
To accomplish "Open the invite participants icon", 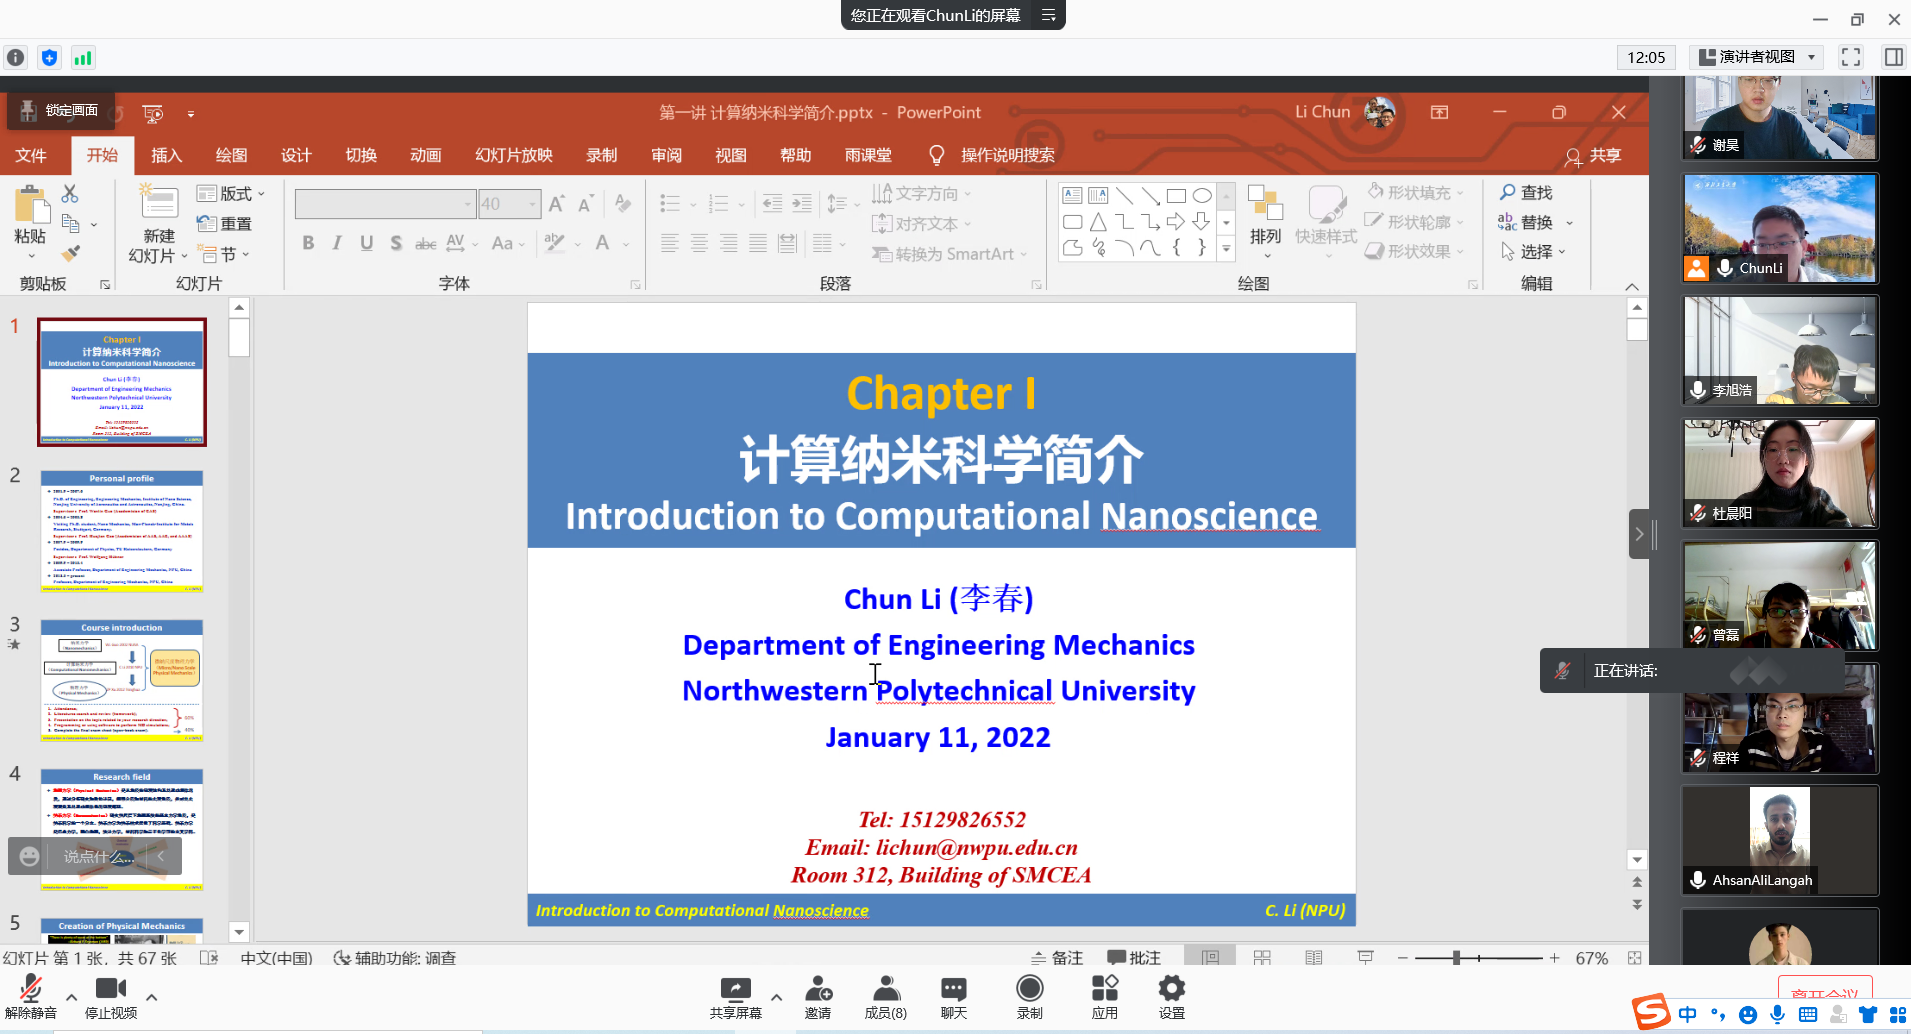I will [x=818, y=997].
